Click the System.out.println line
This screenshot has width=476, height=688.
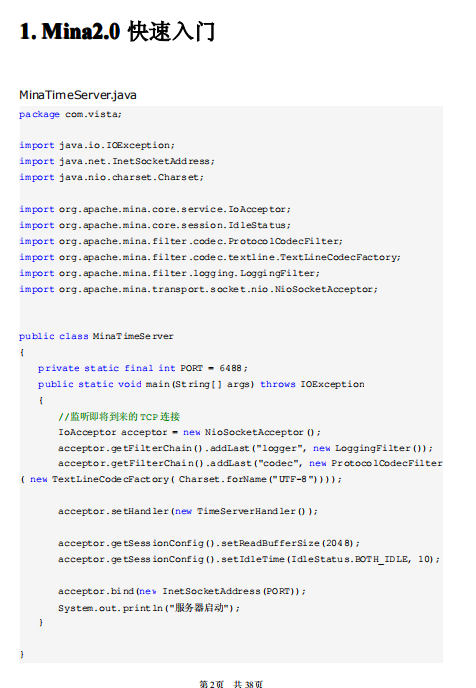click(x=149, y=608)
